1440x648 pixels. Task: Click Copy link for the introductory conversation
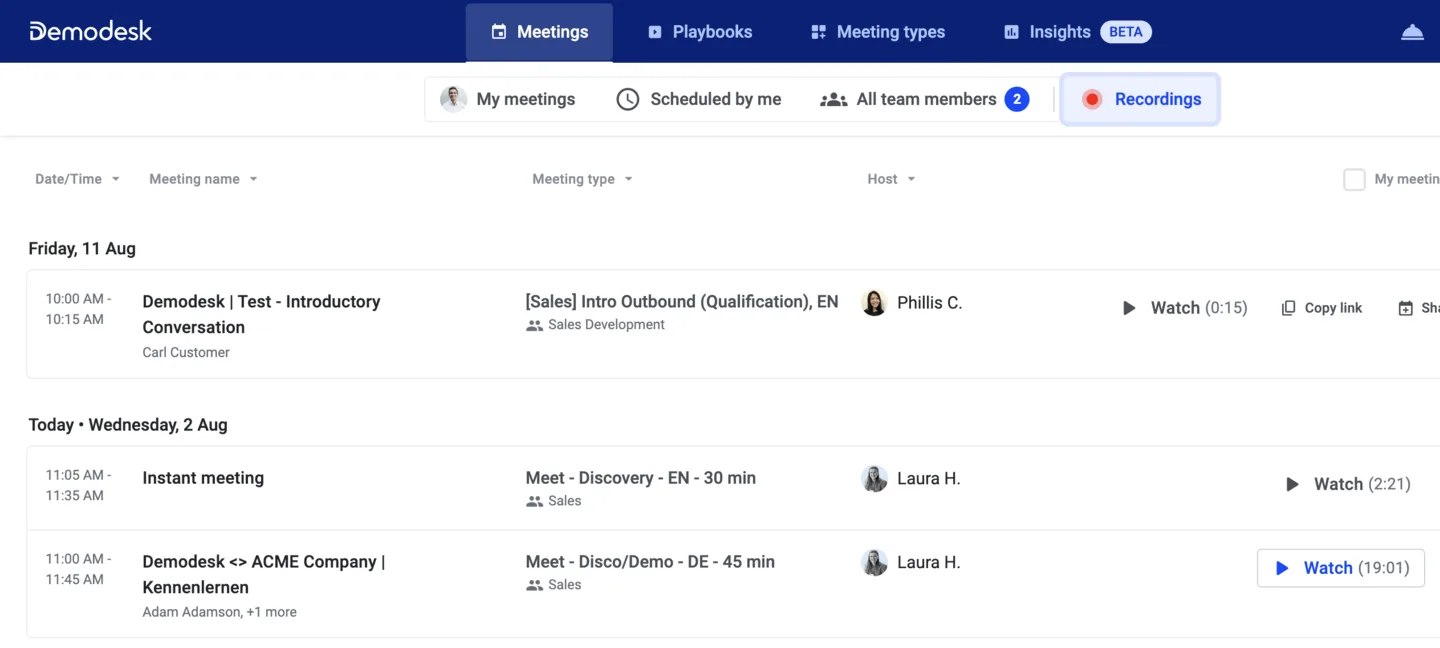[1322, 308]
